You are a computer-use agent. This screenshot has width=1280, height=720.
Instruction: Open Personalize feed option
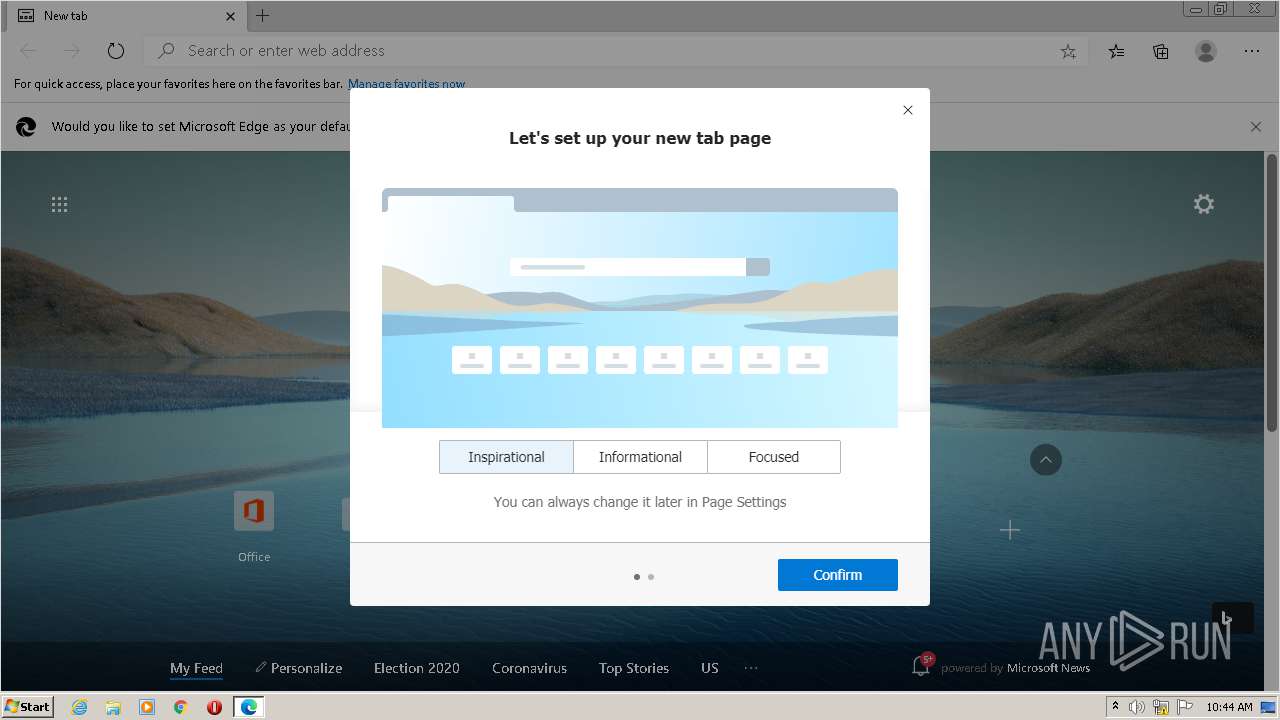point(299,668)
